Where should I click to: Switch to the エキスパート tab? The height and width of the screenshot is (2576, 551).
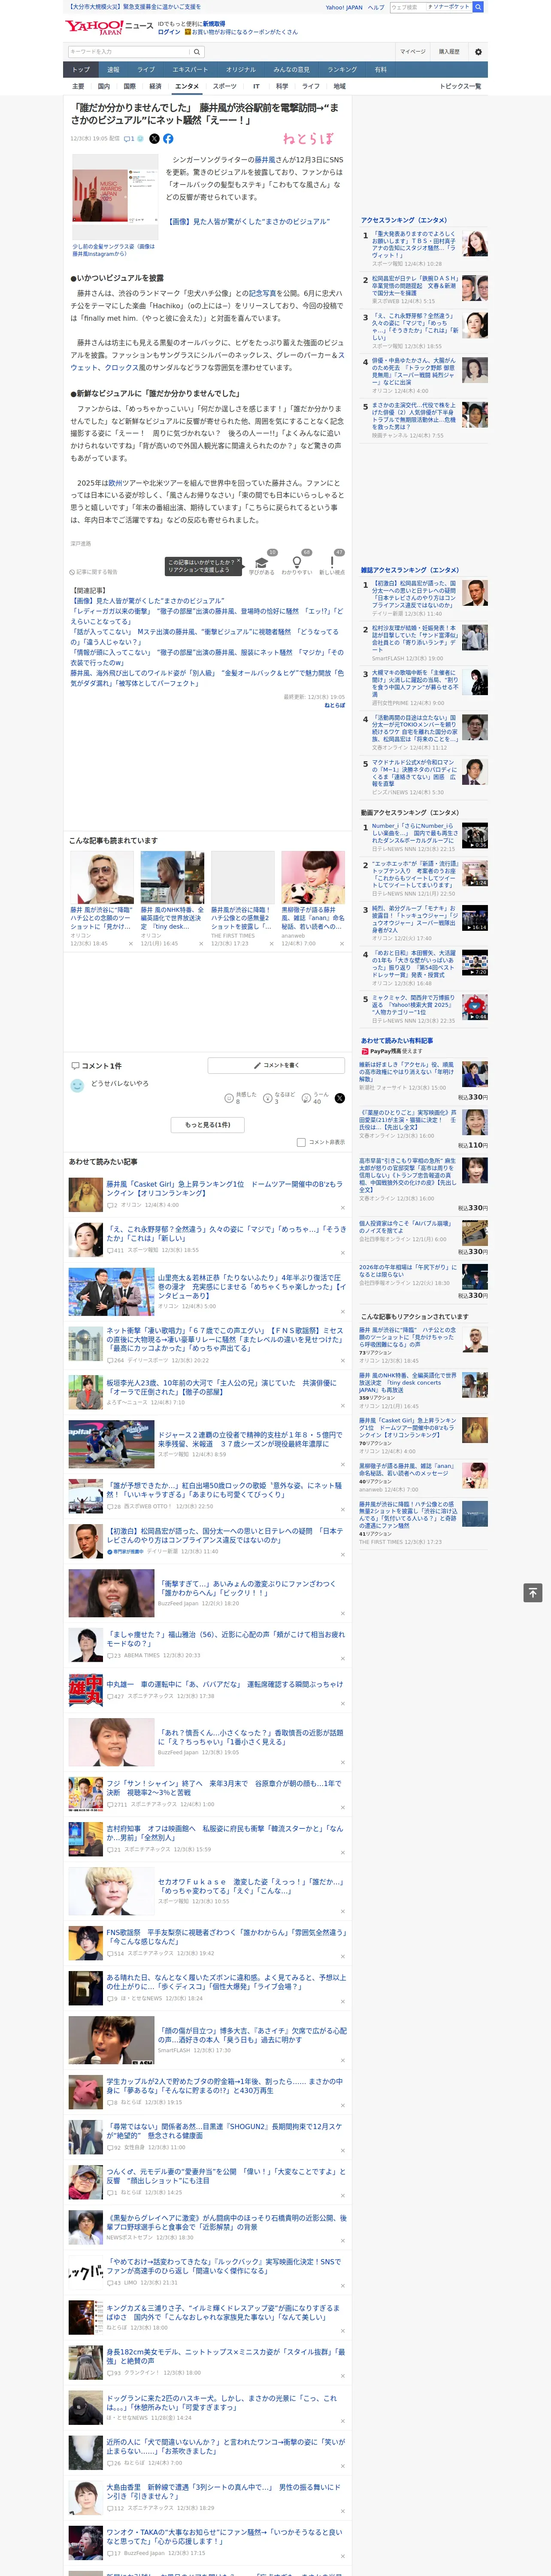point(190,70)
